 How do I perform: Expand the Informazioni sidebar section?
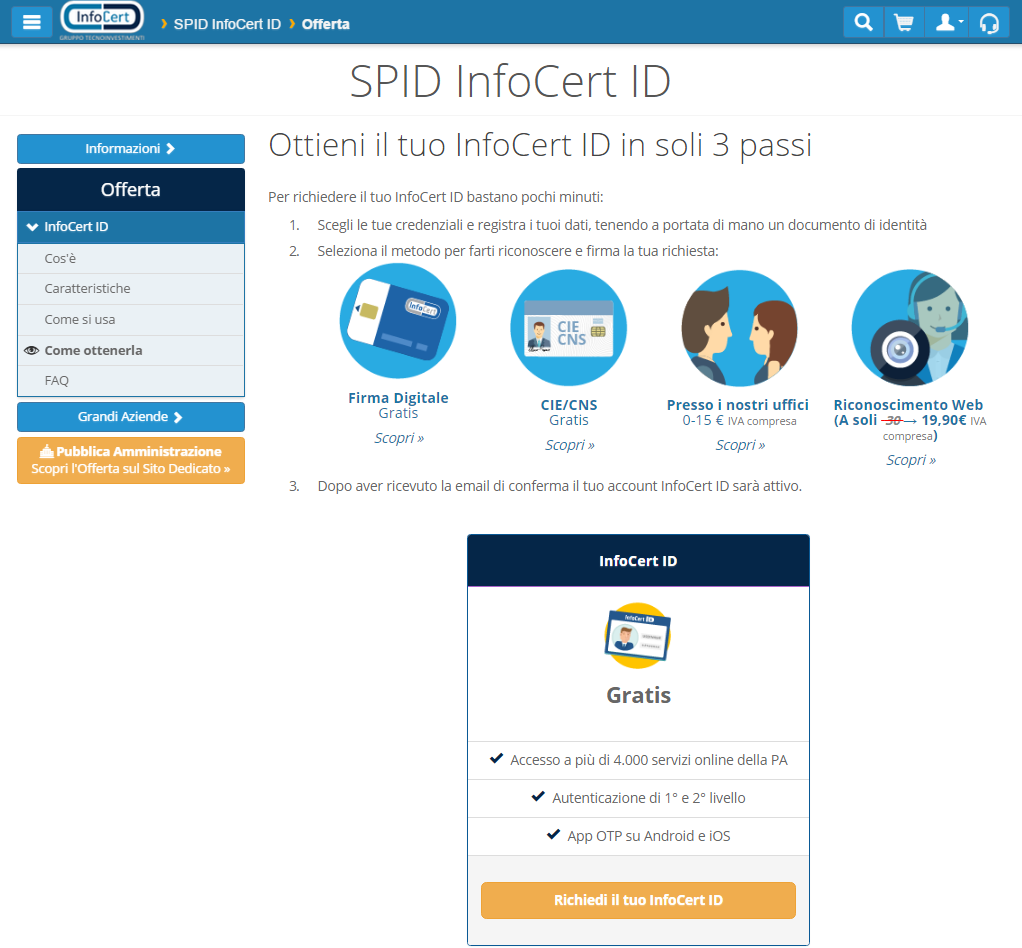(130, 148)
